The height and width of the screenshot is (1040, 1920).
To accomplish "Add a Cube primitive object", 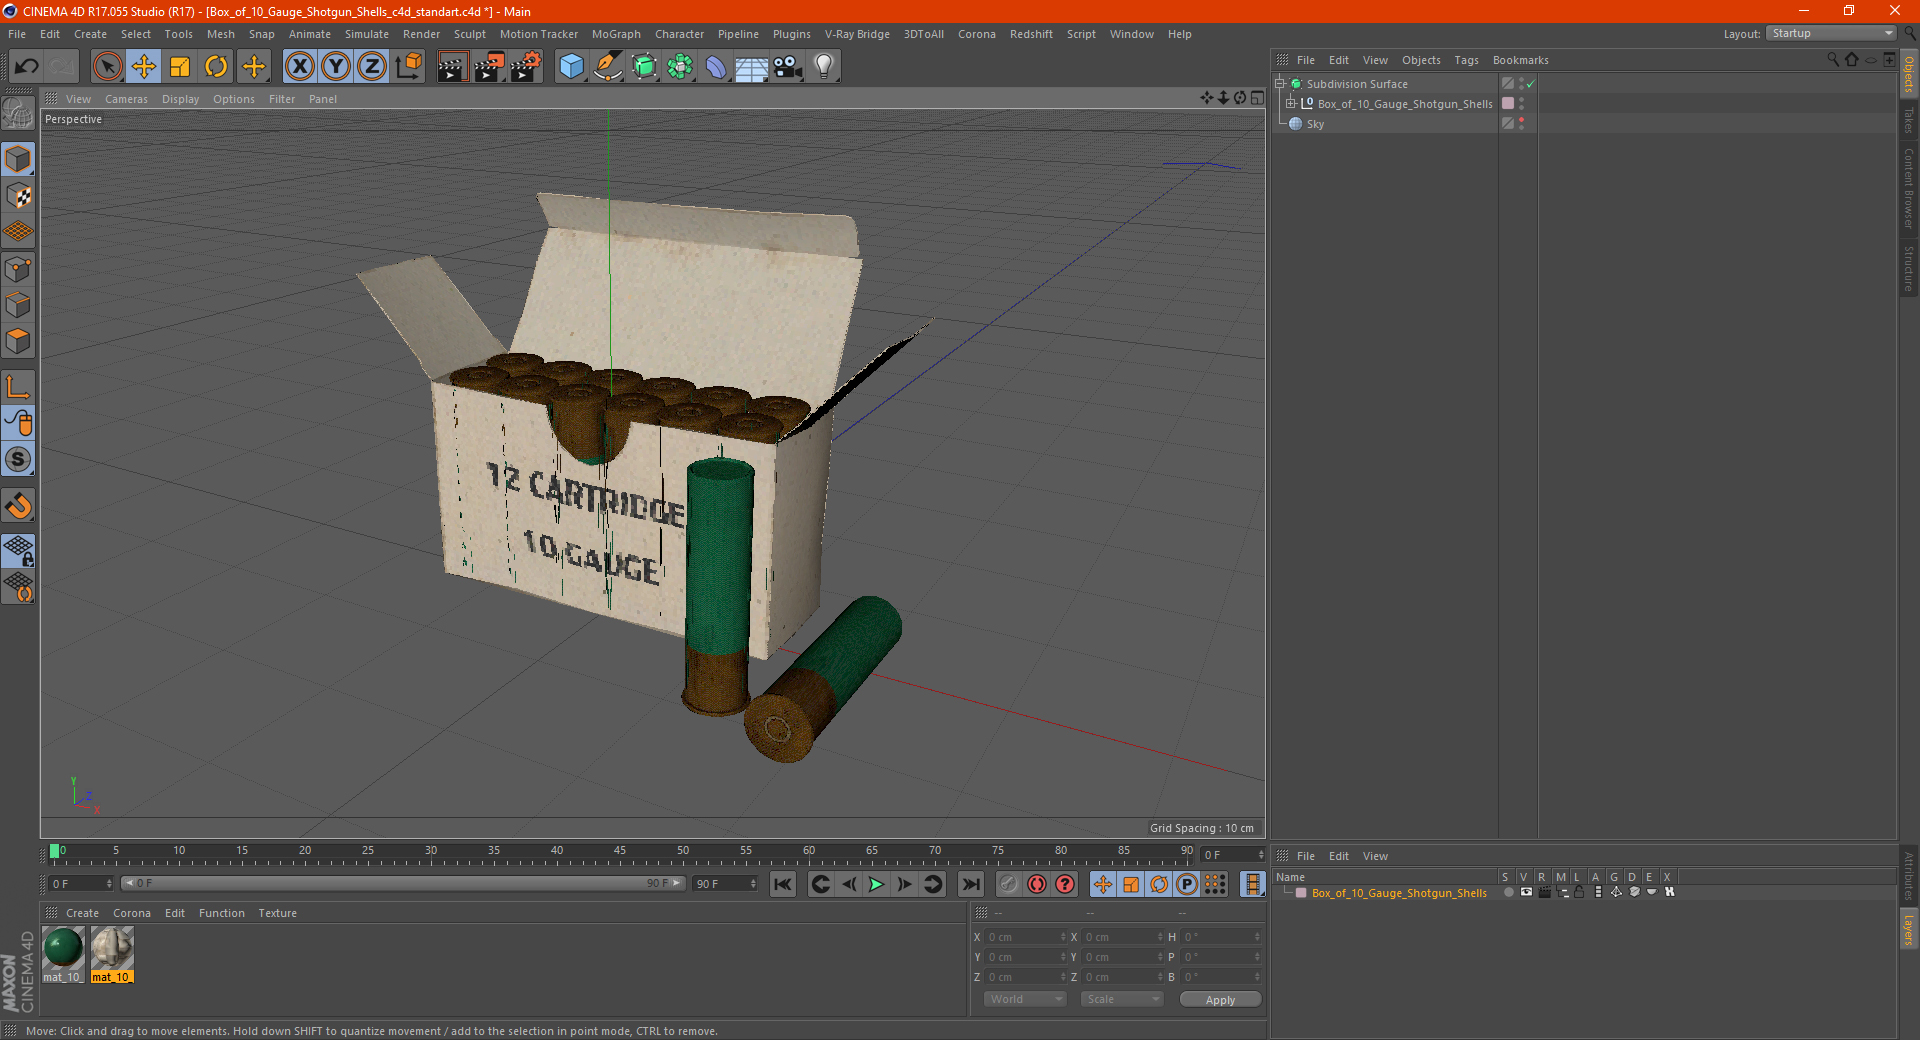I will (x=571, y=67).
